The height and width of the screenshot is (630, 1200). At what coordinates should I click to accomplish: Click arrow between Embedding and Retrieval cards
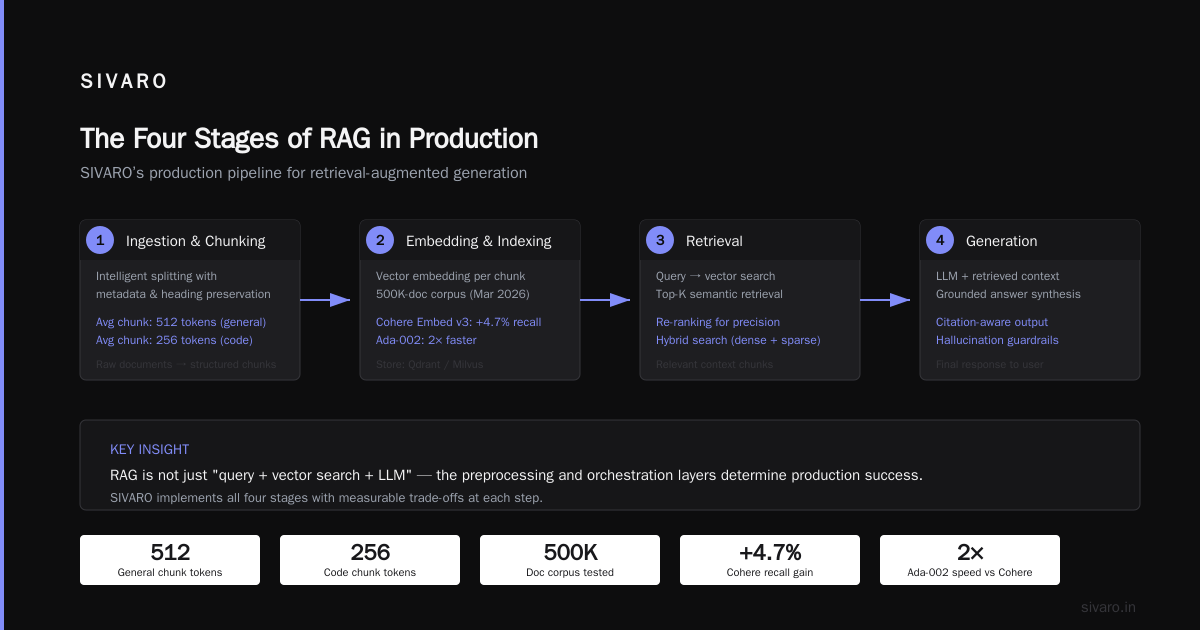(606, 299)
